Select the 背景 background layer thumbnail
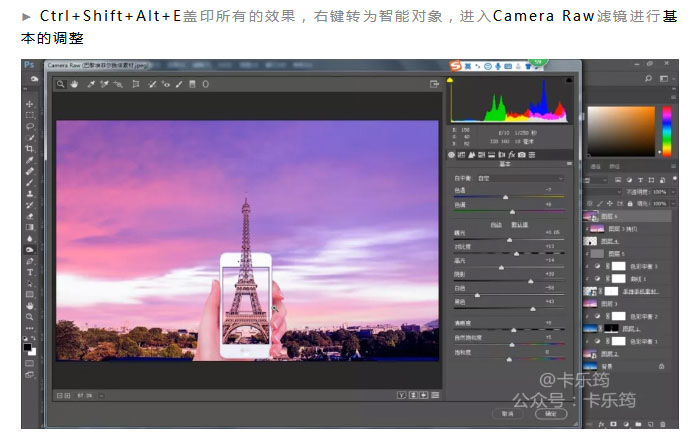This screenshot has height=437, width=700. coord(590,366)
